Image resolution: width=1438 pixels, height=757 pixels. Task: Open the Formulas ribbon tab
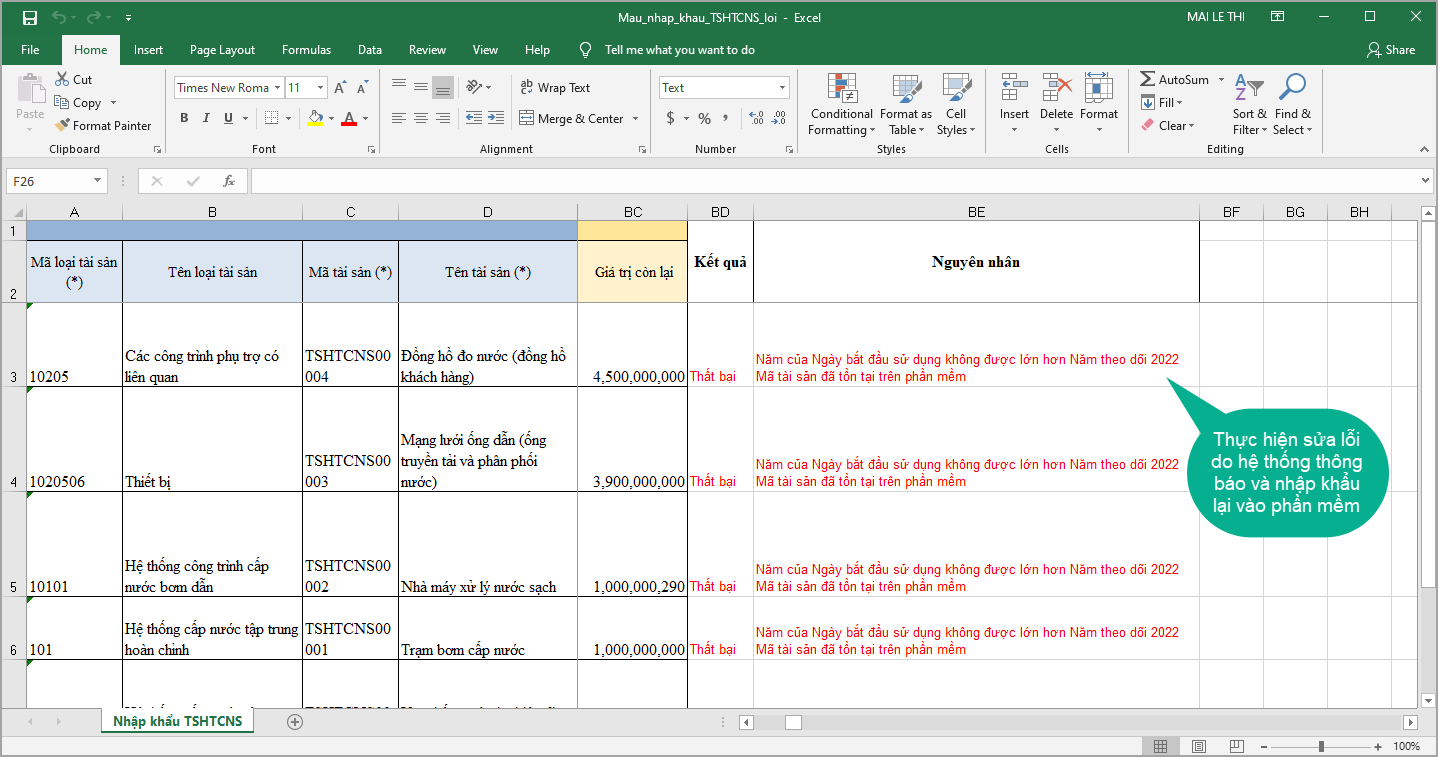pos(306,50)
